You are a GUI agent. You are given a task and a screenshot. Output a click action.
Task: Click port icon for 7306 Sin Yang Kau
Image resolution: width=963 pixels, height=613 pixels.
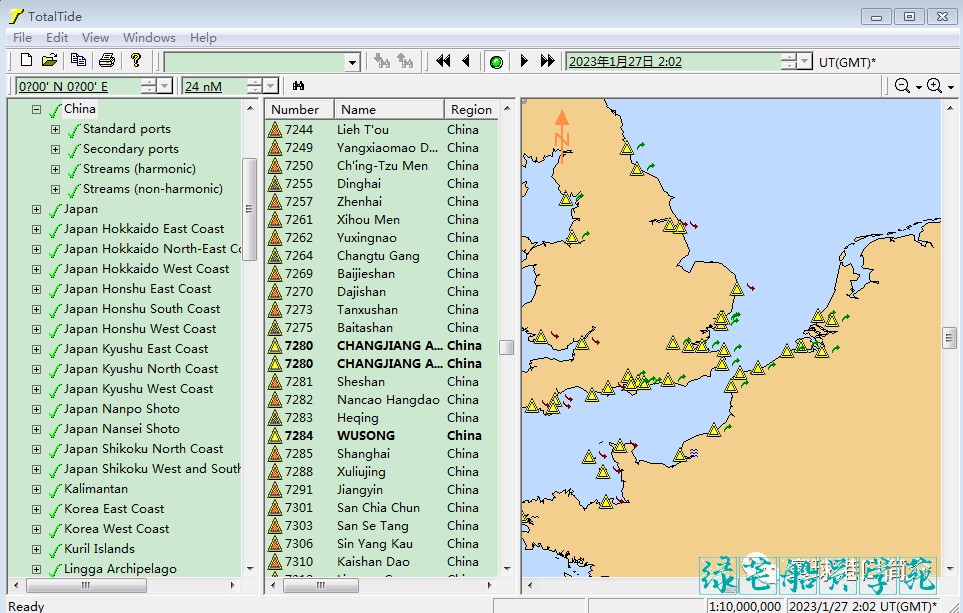coord(275,544)
